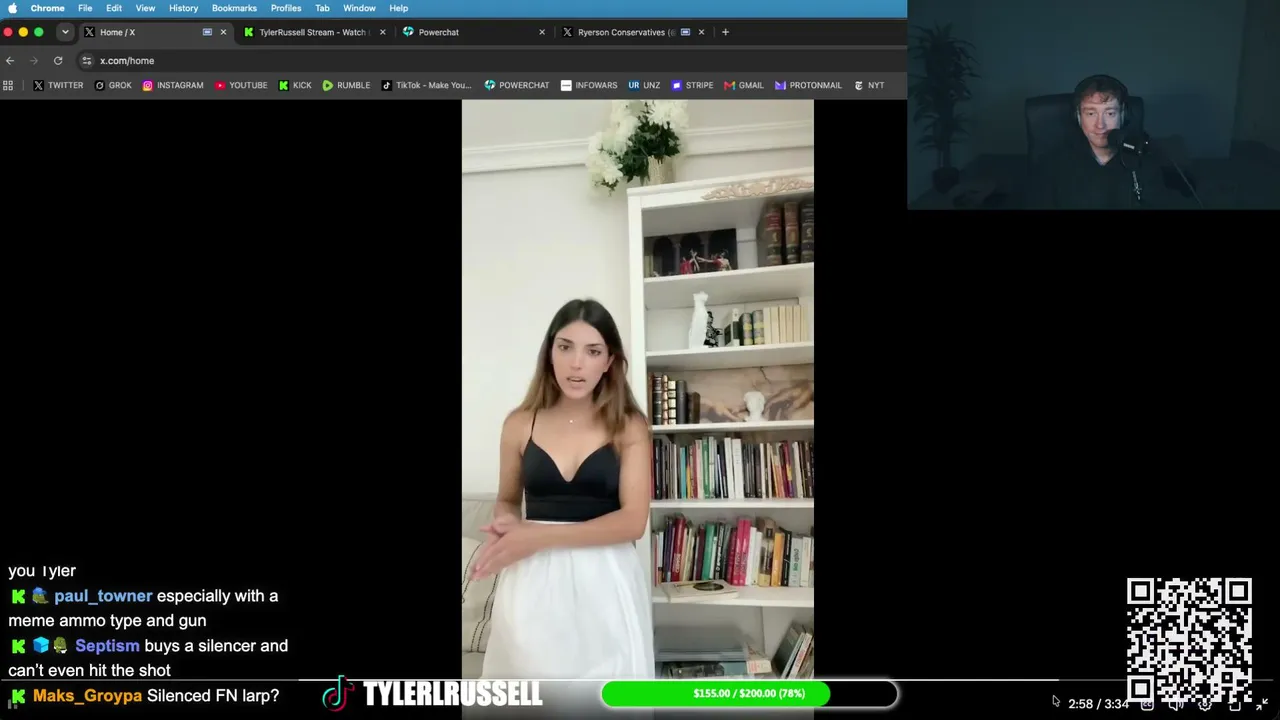Toggle media indicator on Home / X tab
Image resolution: width=1280 pixels, height=720 pixels.
[x=207, y=32]
